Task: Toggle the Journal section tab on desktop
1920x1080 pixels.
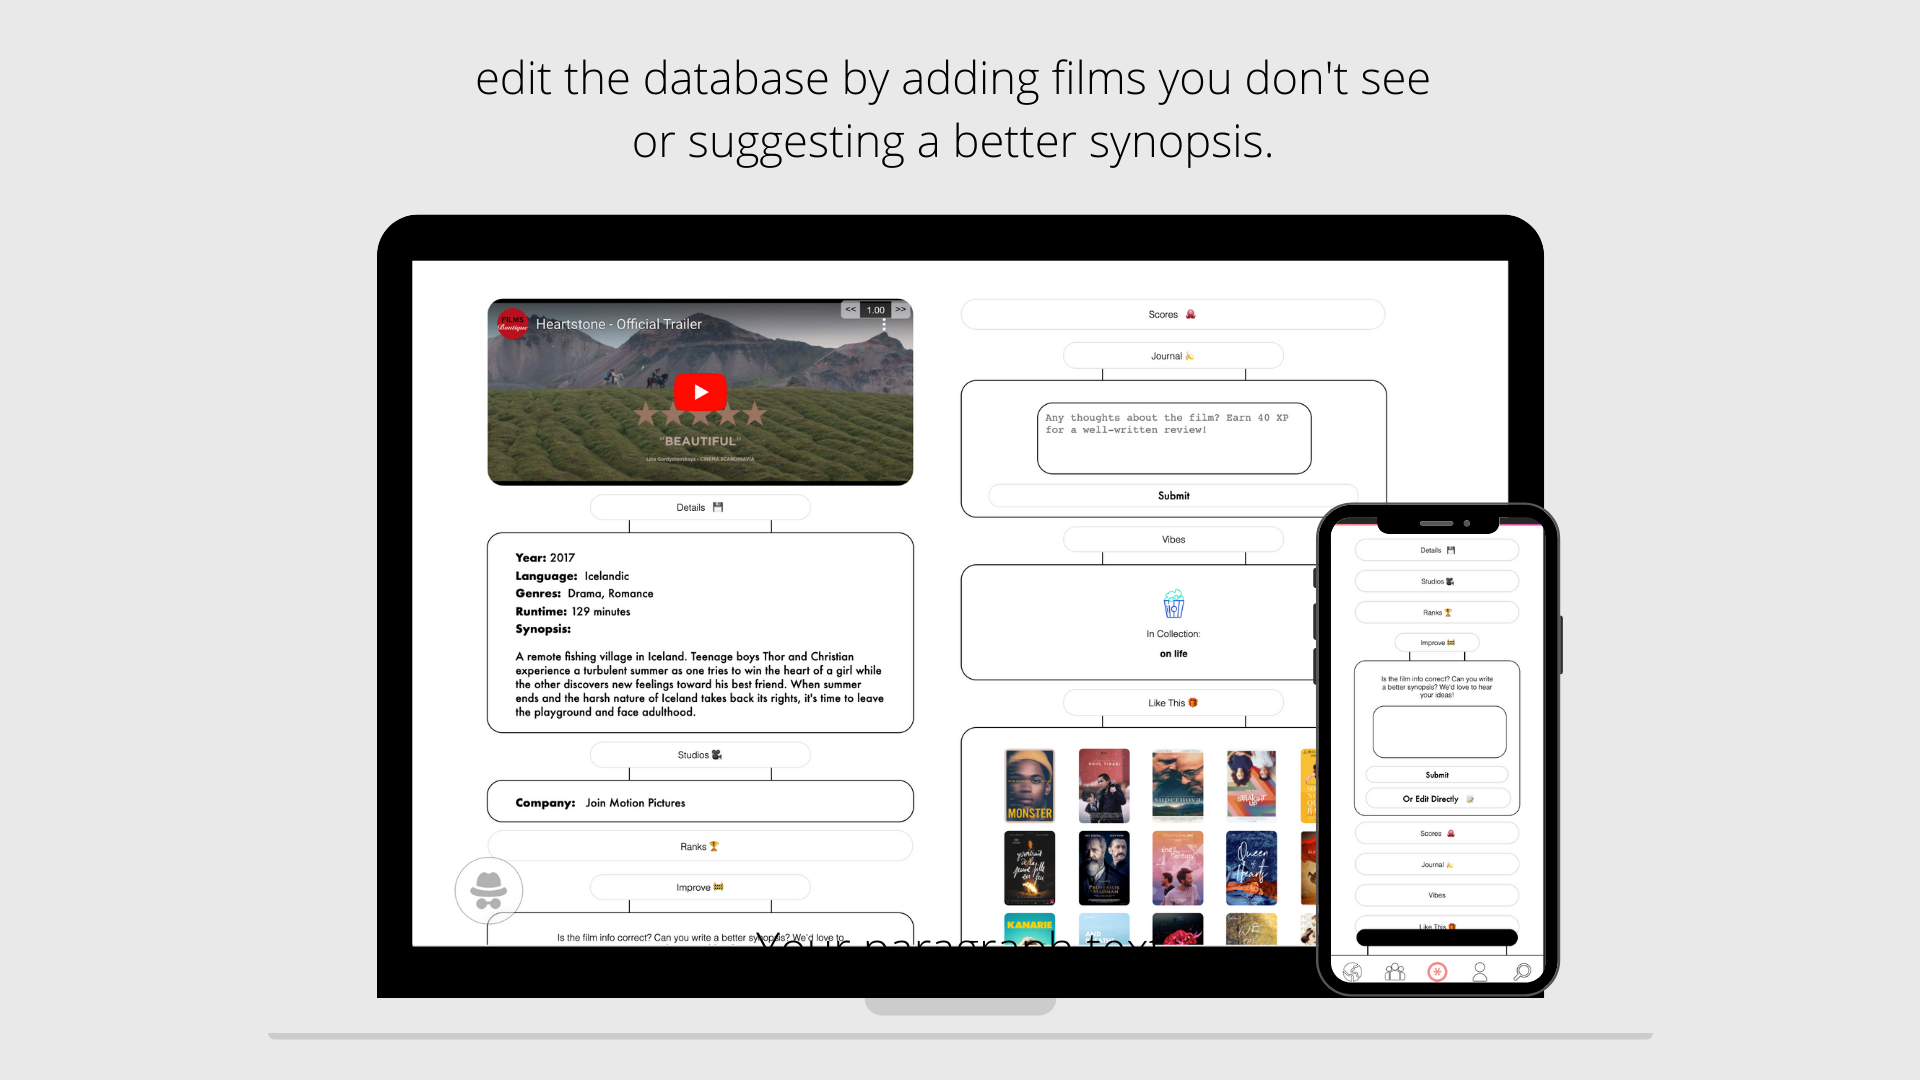Action: tap(1173, 356)
